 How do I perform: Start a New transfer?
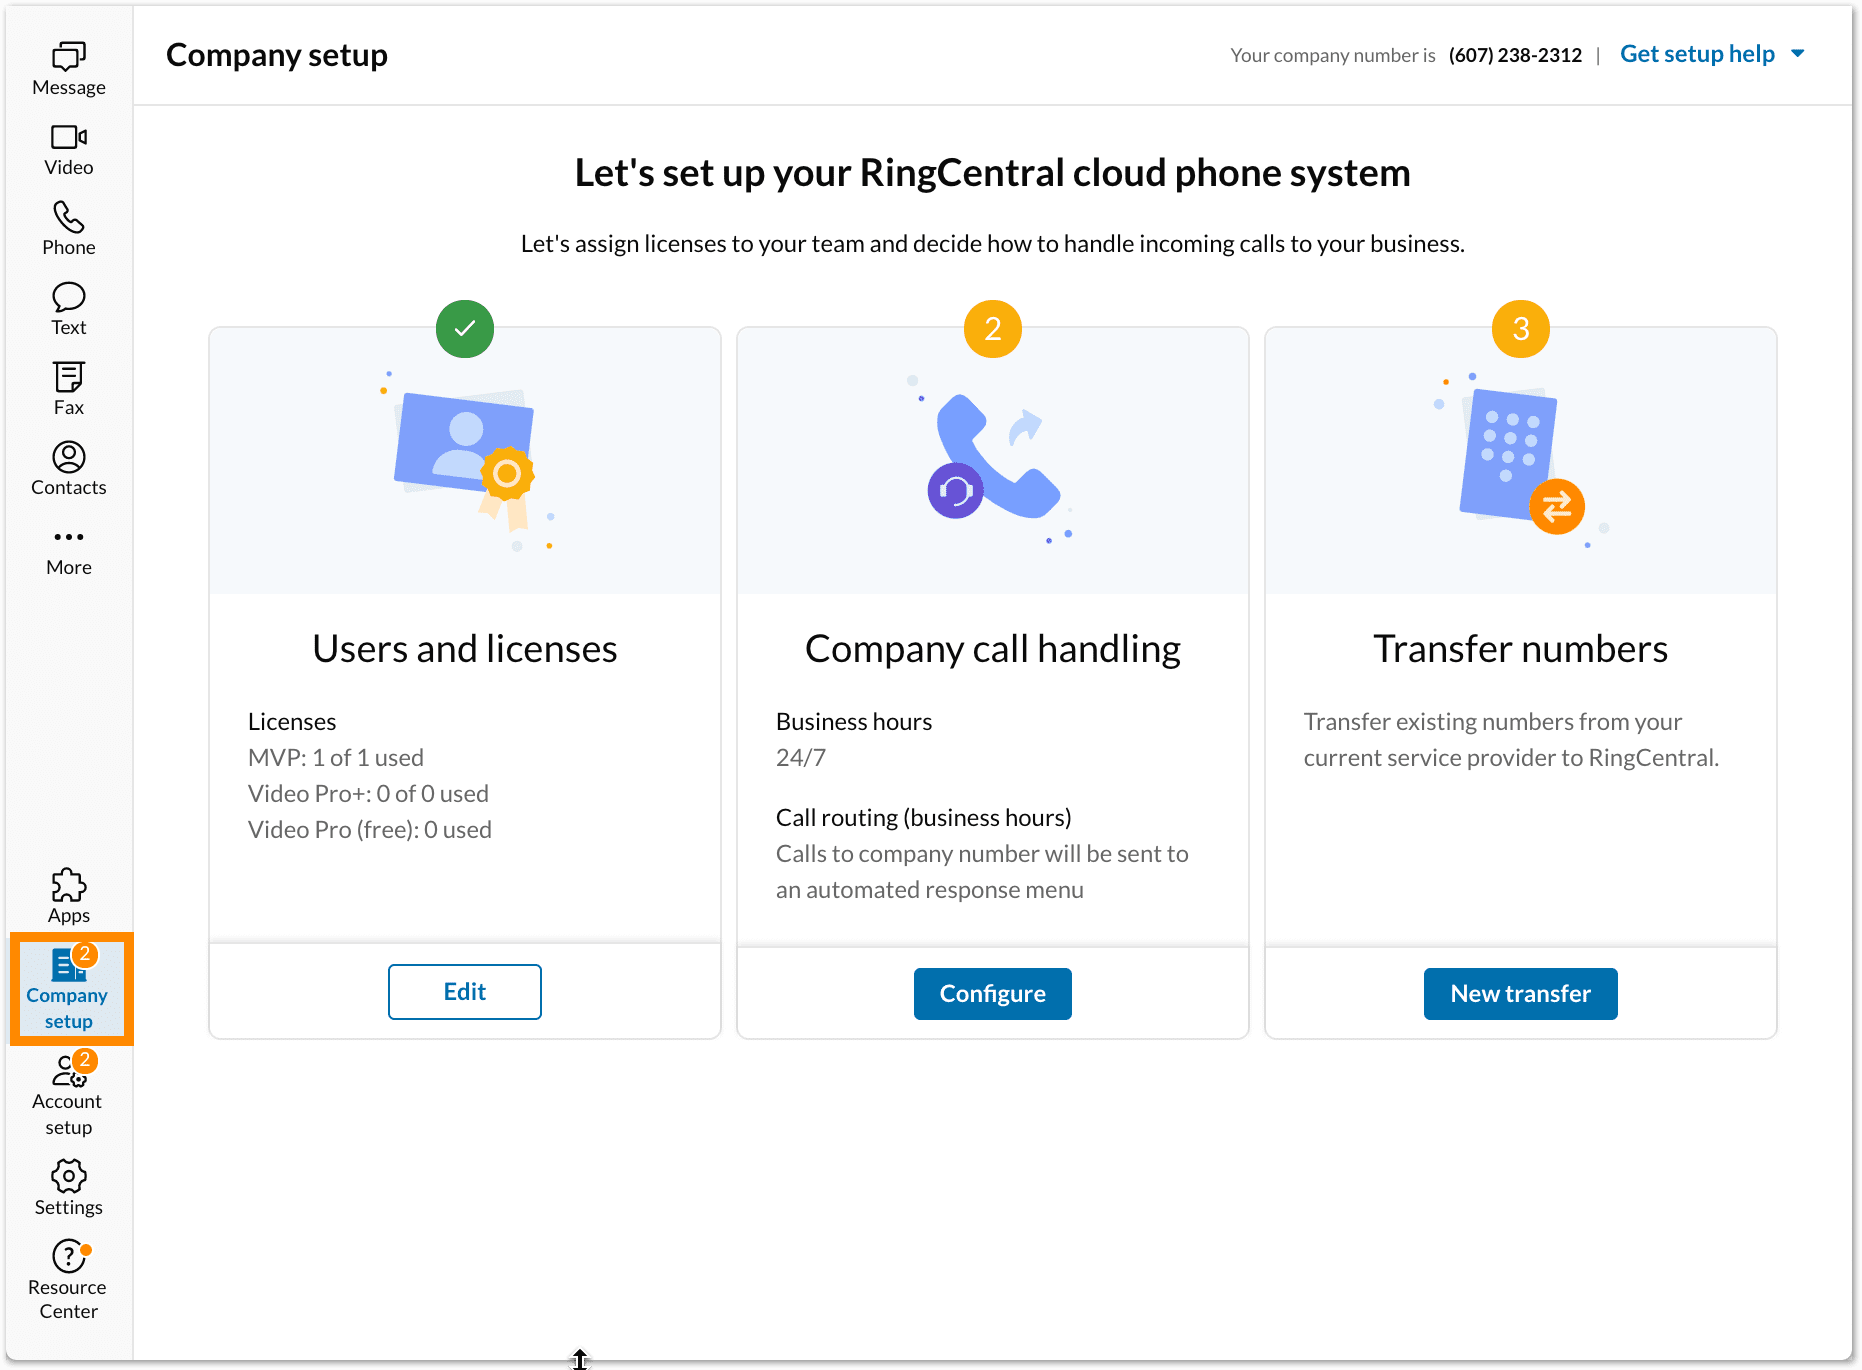1520,993
